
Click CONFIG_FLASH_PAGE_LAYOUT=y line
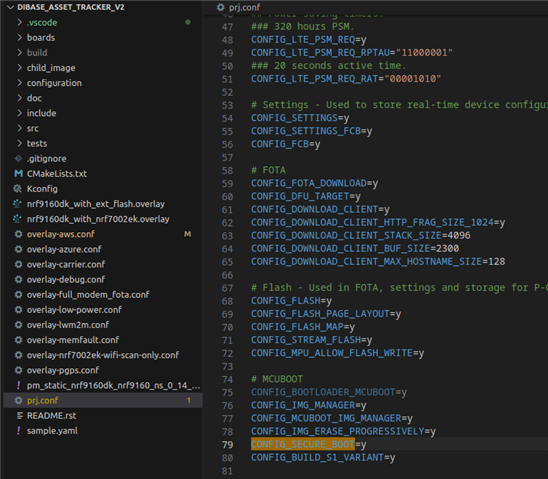326,314
